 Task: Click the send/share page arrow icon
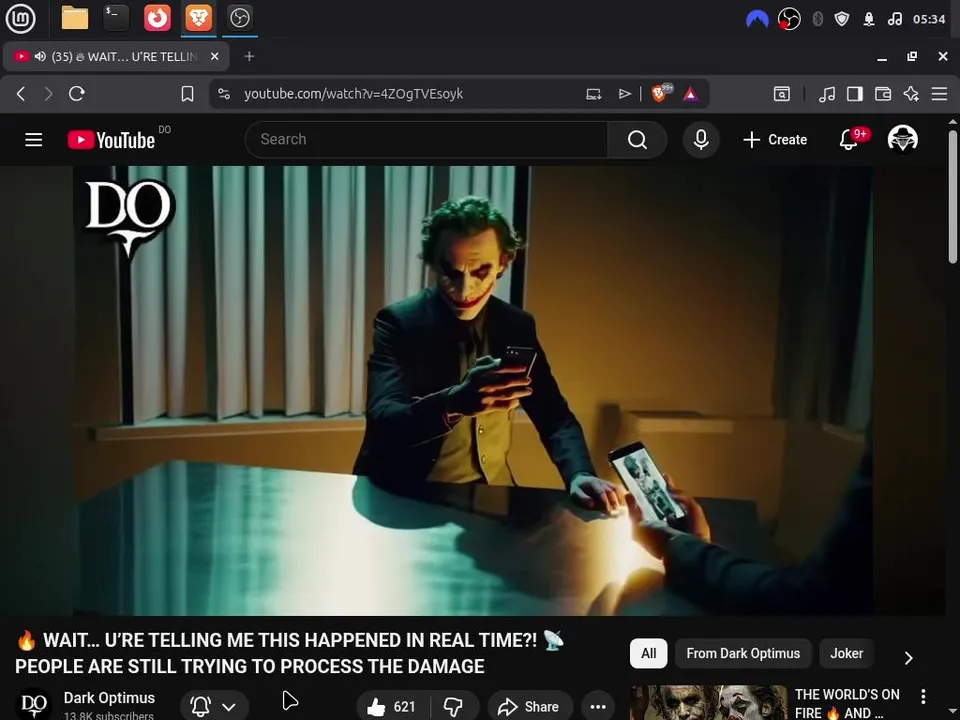click(624, 94)
